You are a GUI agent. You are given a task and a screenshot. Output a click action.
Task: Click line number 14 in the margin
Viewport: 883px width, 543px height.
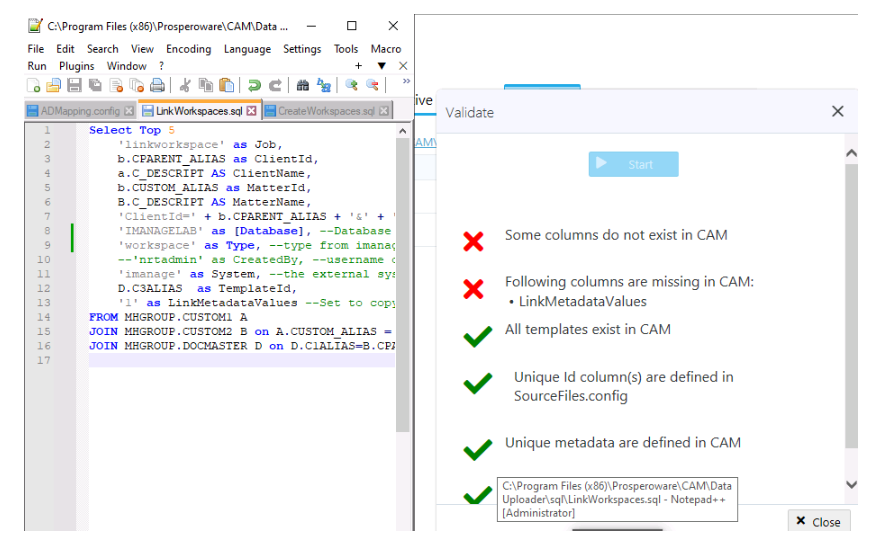[x=44, y=317]
